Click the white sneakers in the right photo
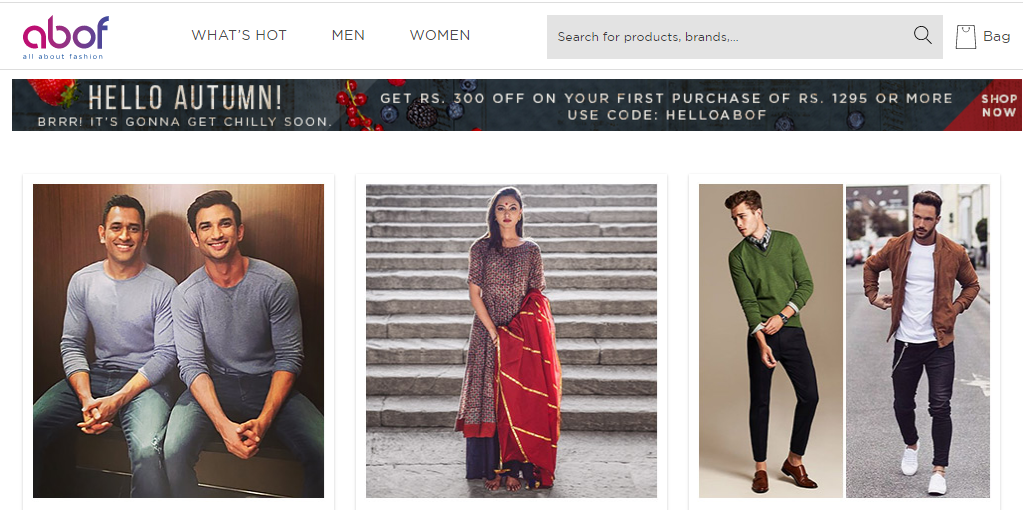The image size is (1023, 510). 923,470
